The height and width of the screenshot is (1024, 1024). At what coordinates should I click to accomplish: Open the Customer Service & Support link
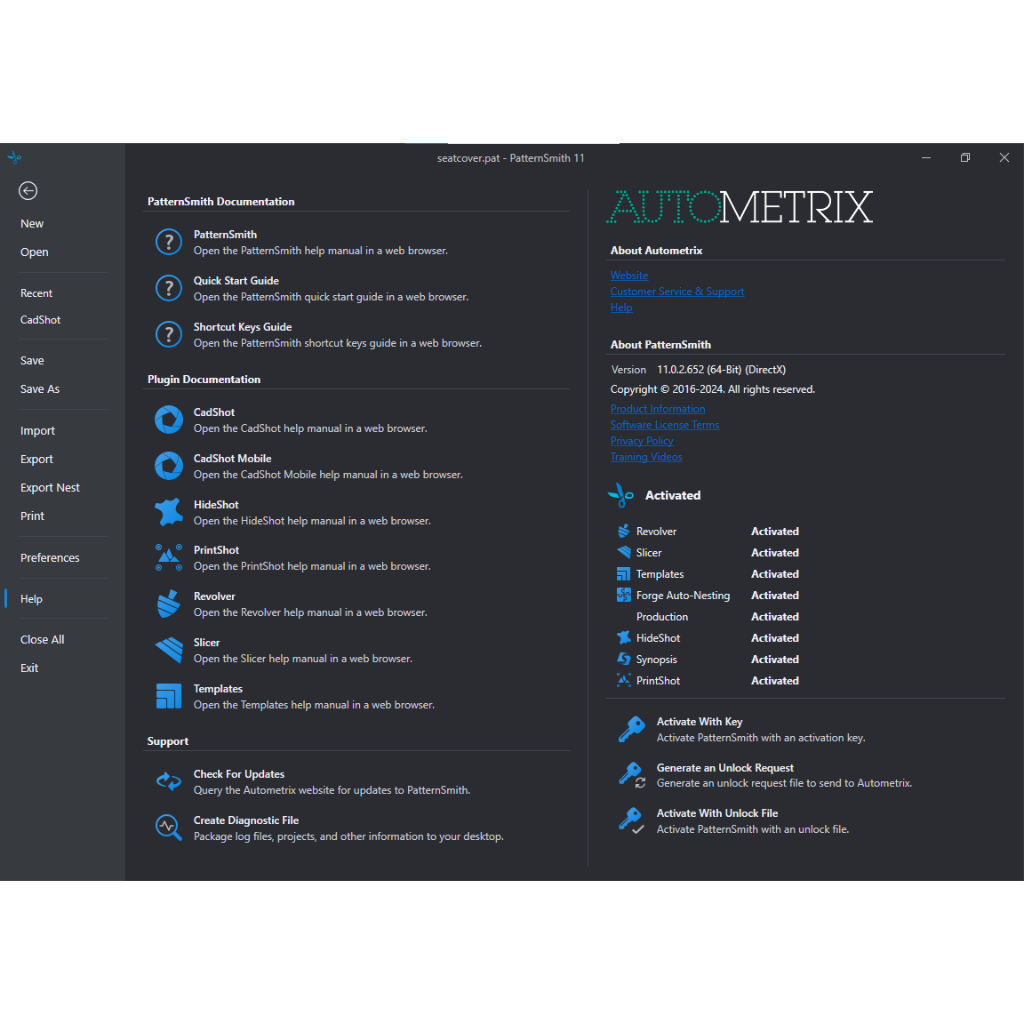[677, 292]
